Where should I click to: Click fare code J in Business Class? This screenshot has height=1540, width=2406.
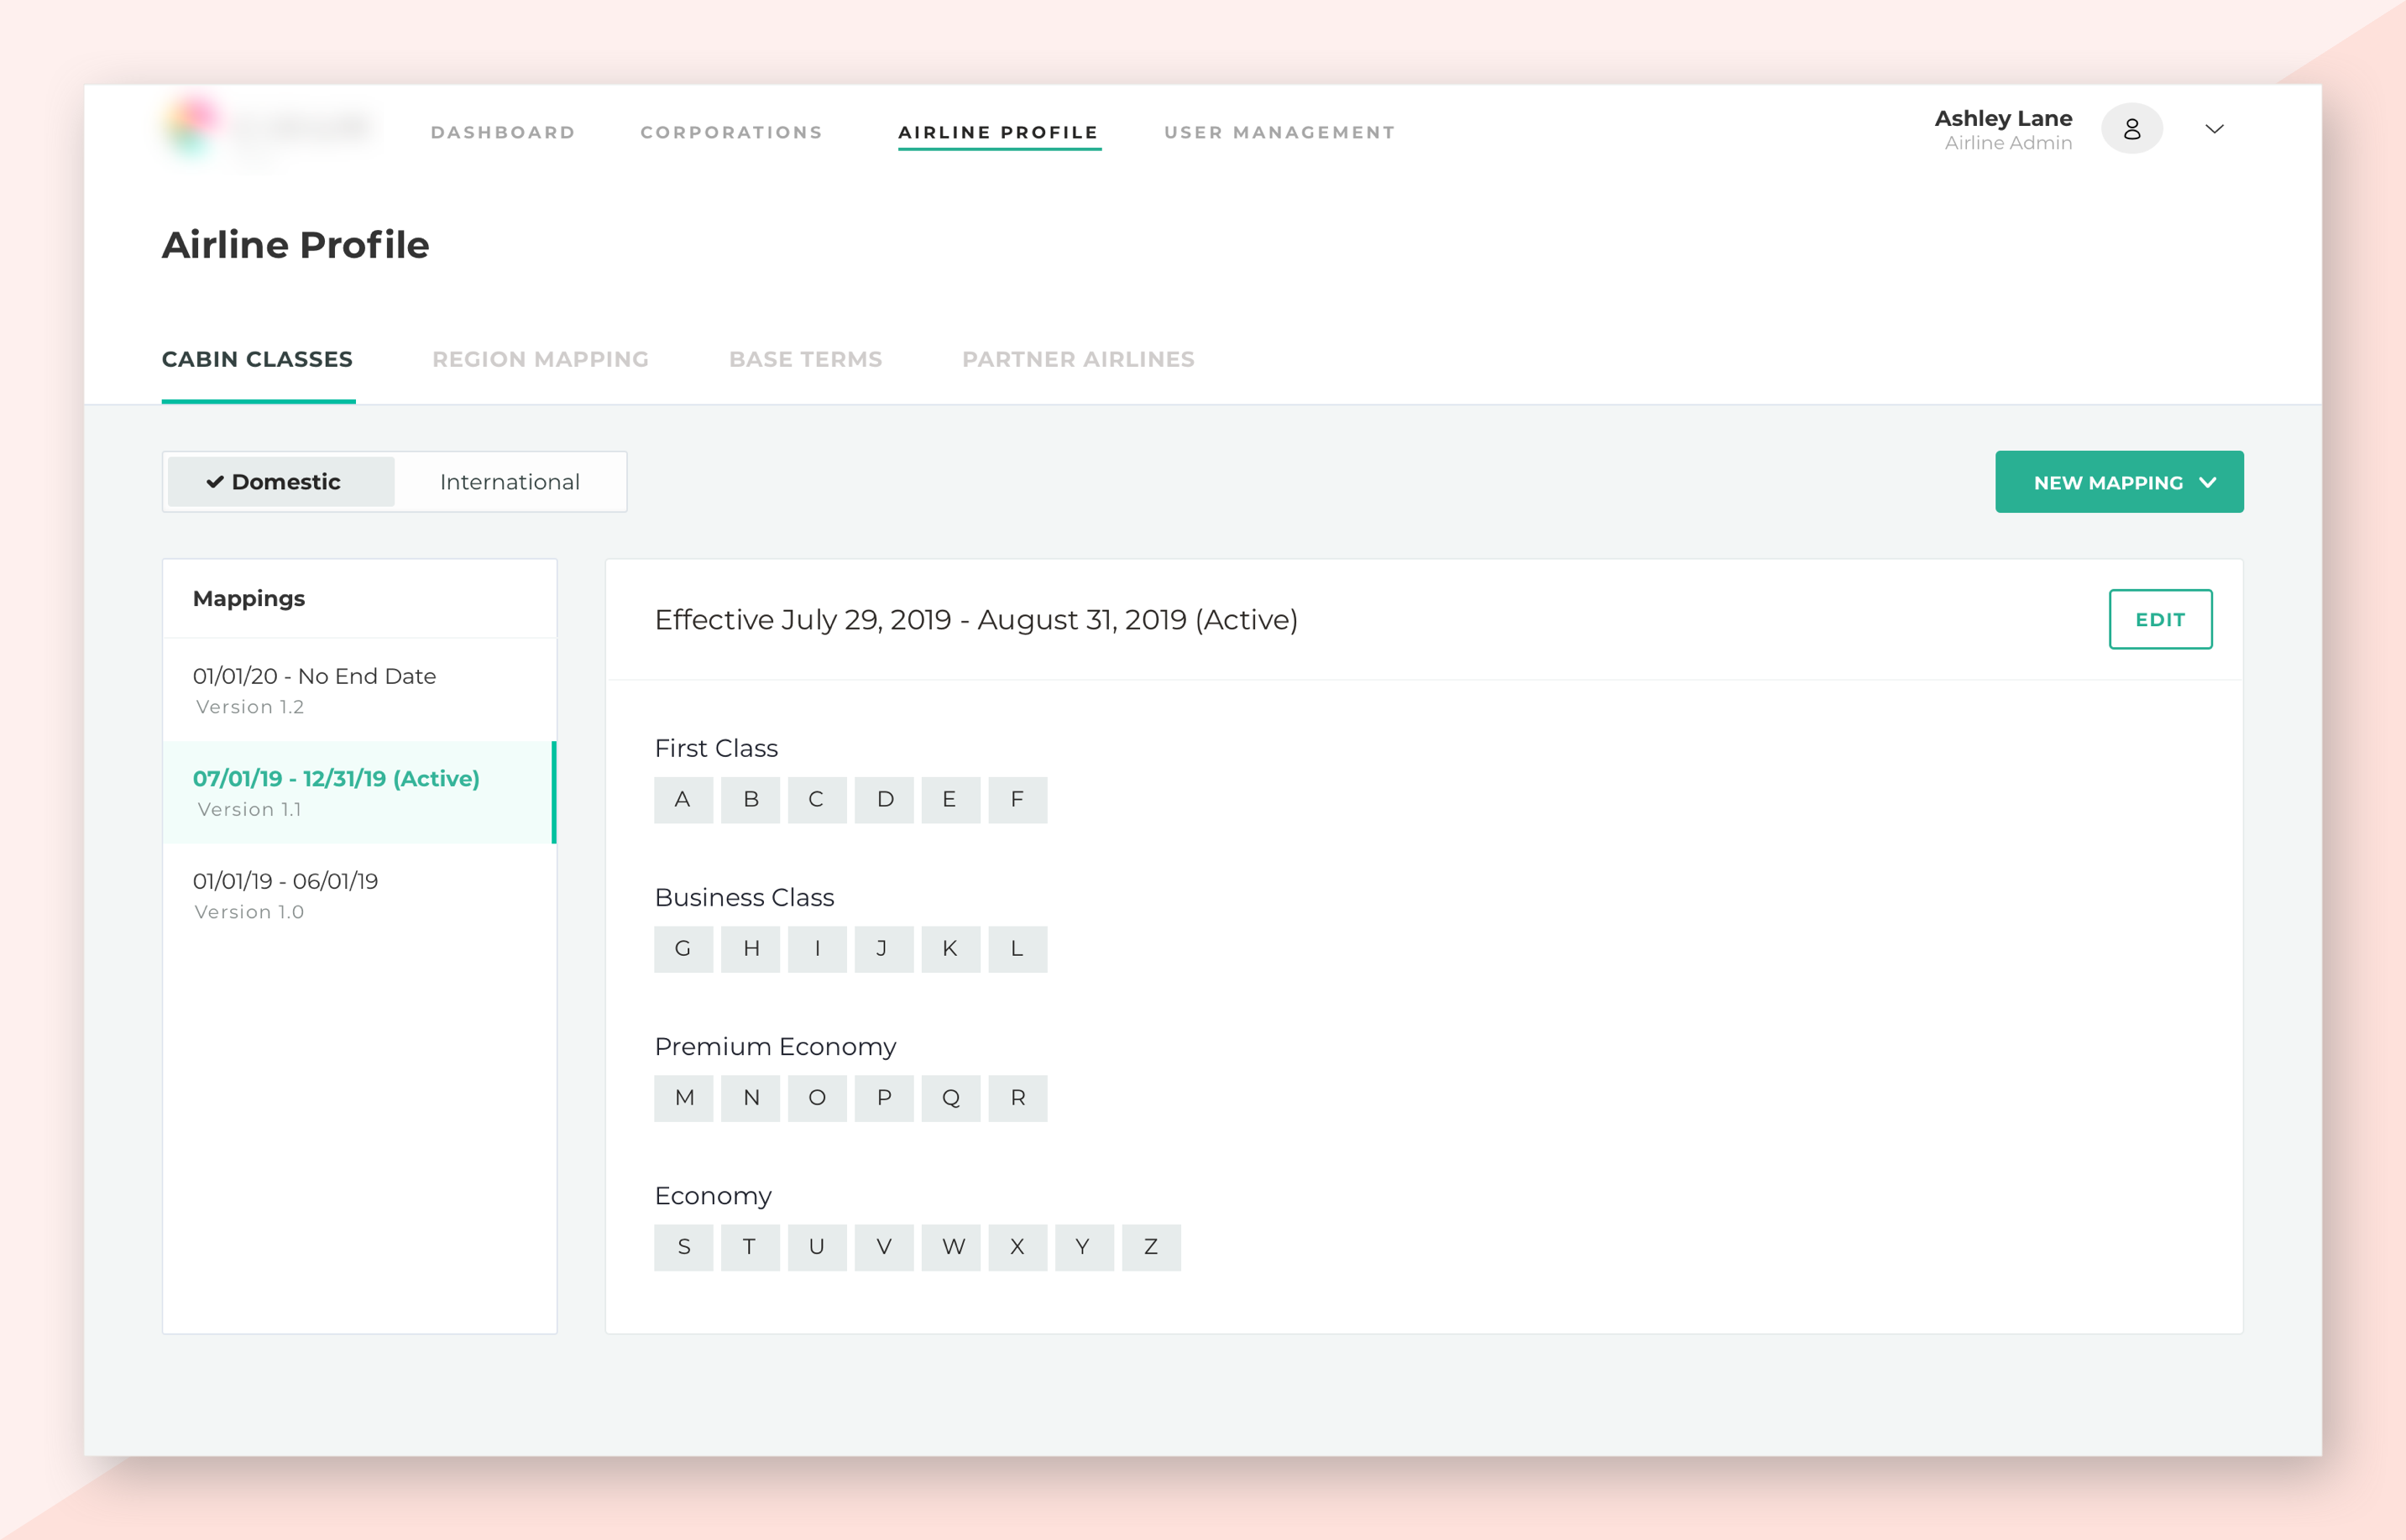click(883, 949)
